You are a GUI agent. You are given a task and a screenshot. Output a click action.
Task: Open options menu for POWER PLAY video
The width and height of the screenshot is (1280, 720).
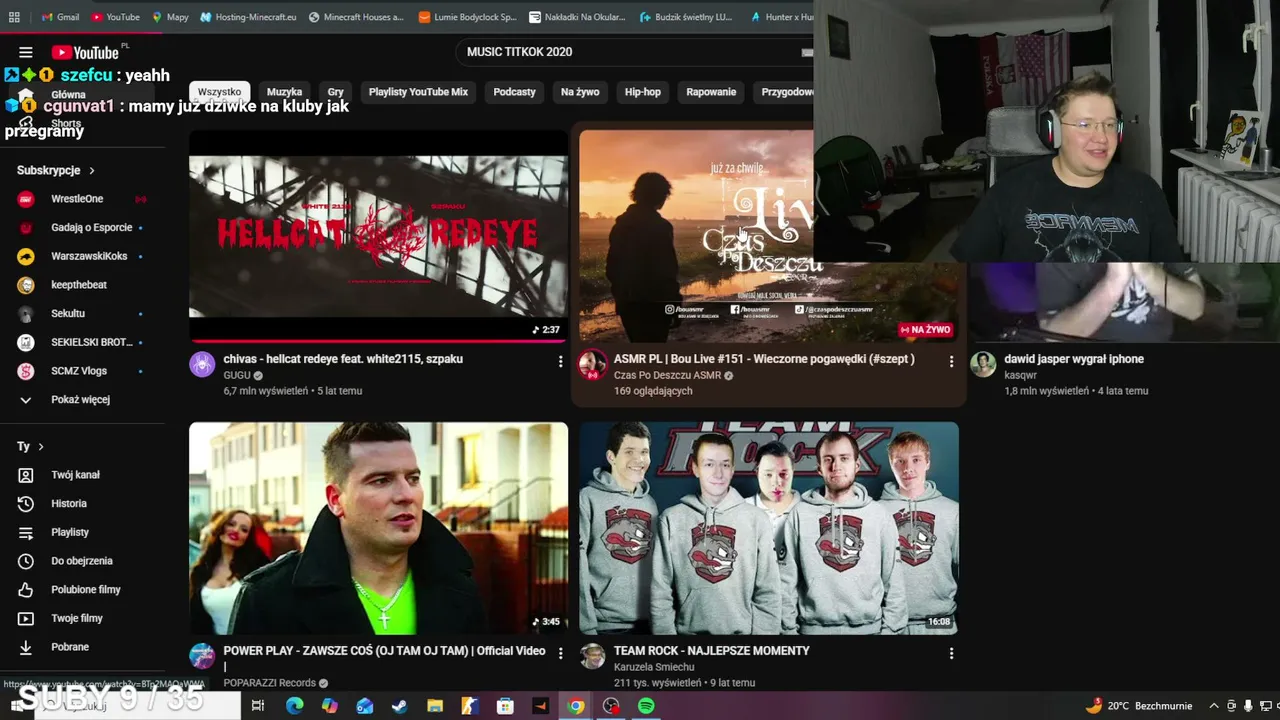point(560,653)
